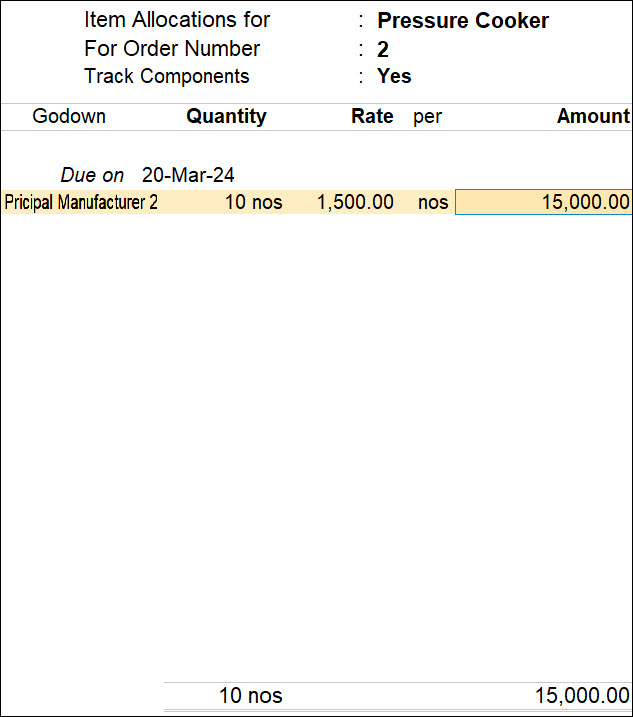Click the For Order Number label
Viewport: 633px width, 717px height.
tap(172, 49)
